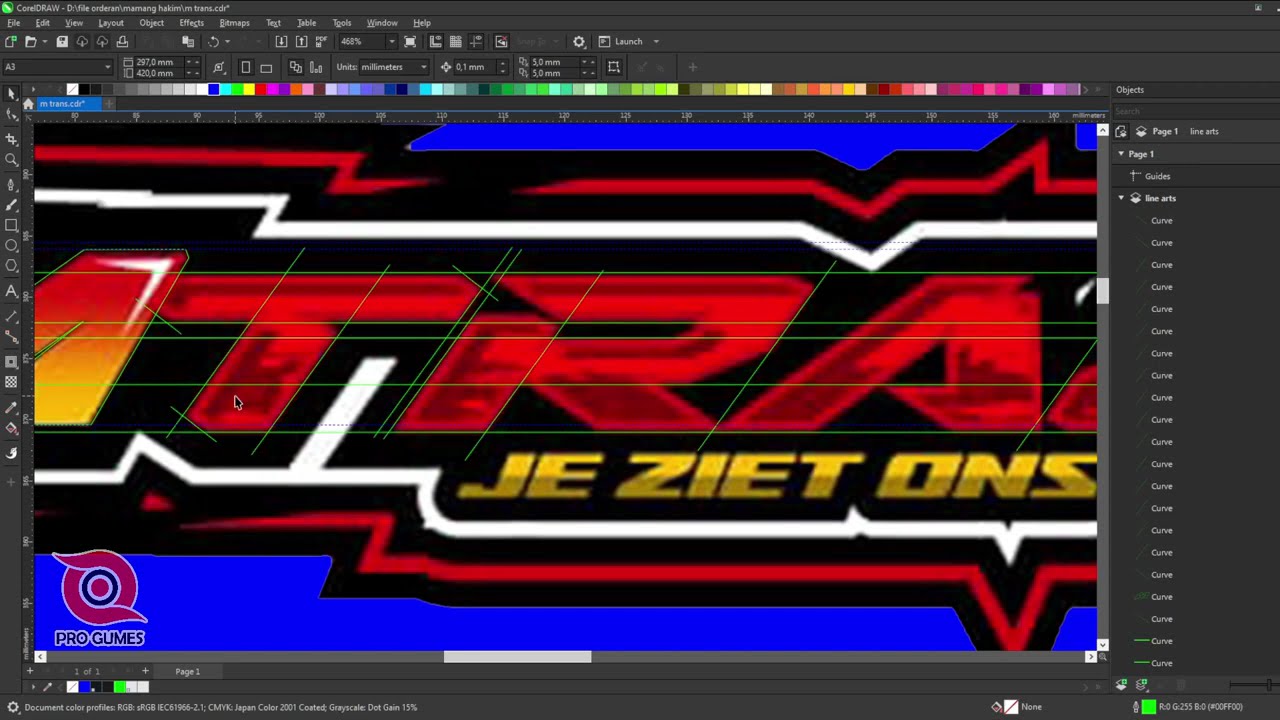1280x720 pixels.
Task: Collapse the line arts layer node
Action: coord(1121,198)
